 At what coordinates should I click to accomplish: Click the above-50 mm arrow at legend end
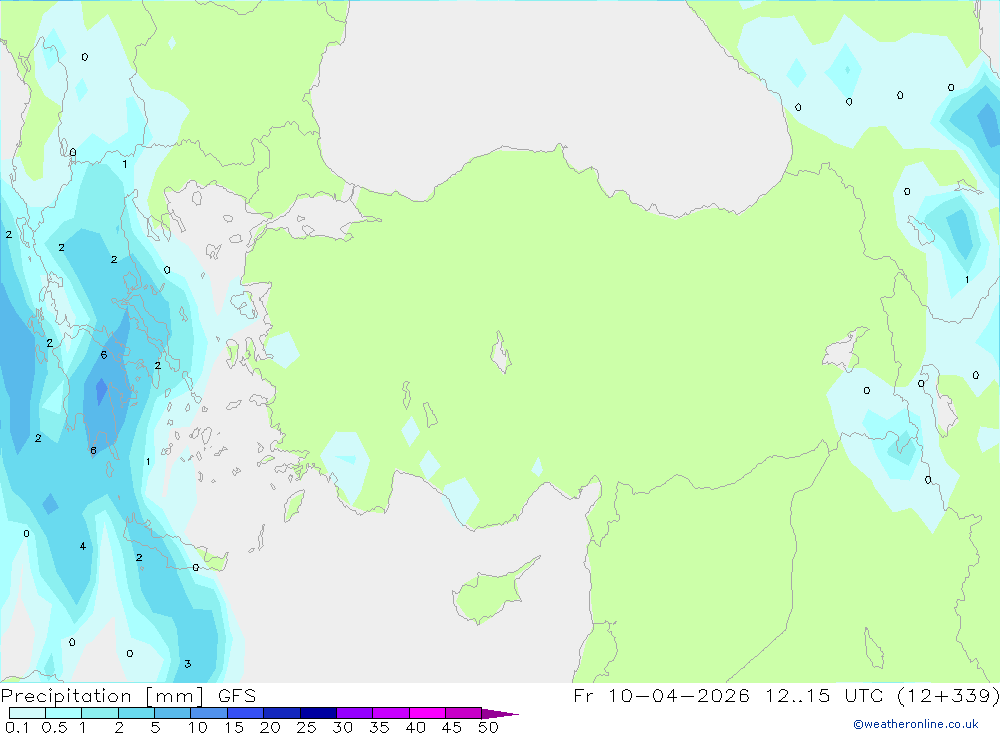click(x=500, y=713)
